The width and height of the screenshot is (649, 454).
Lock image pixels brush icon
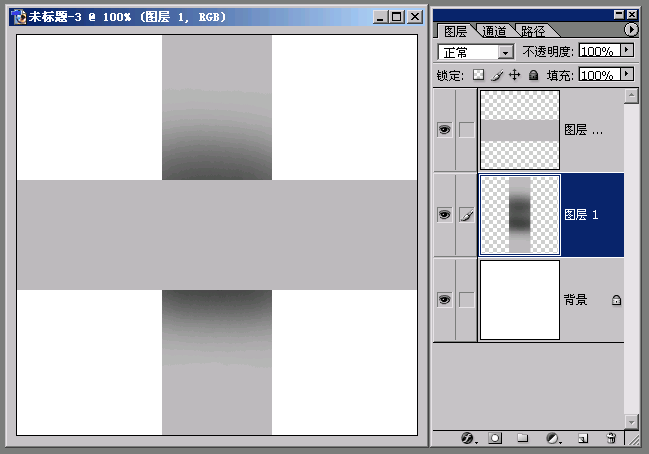coord(497,75)
